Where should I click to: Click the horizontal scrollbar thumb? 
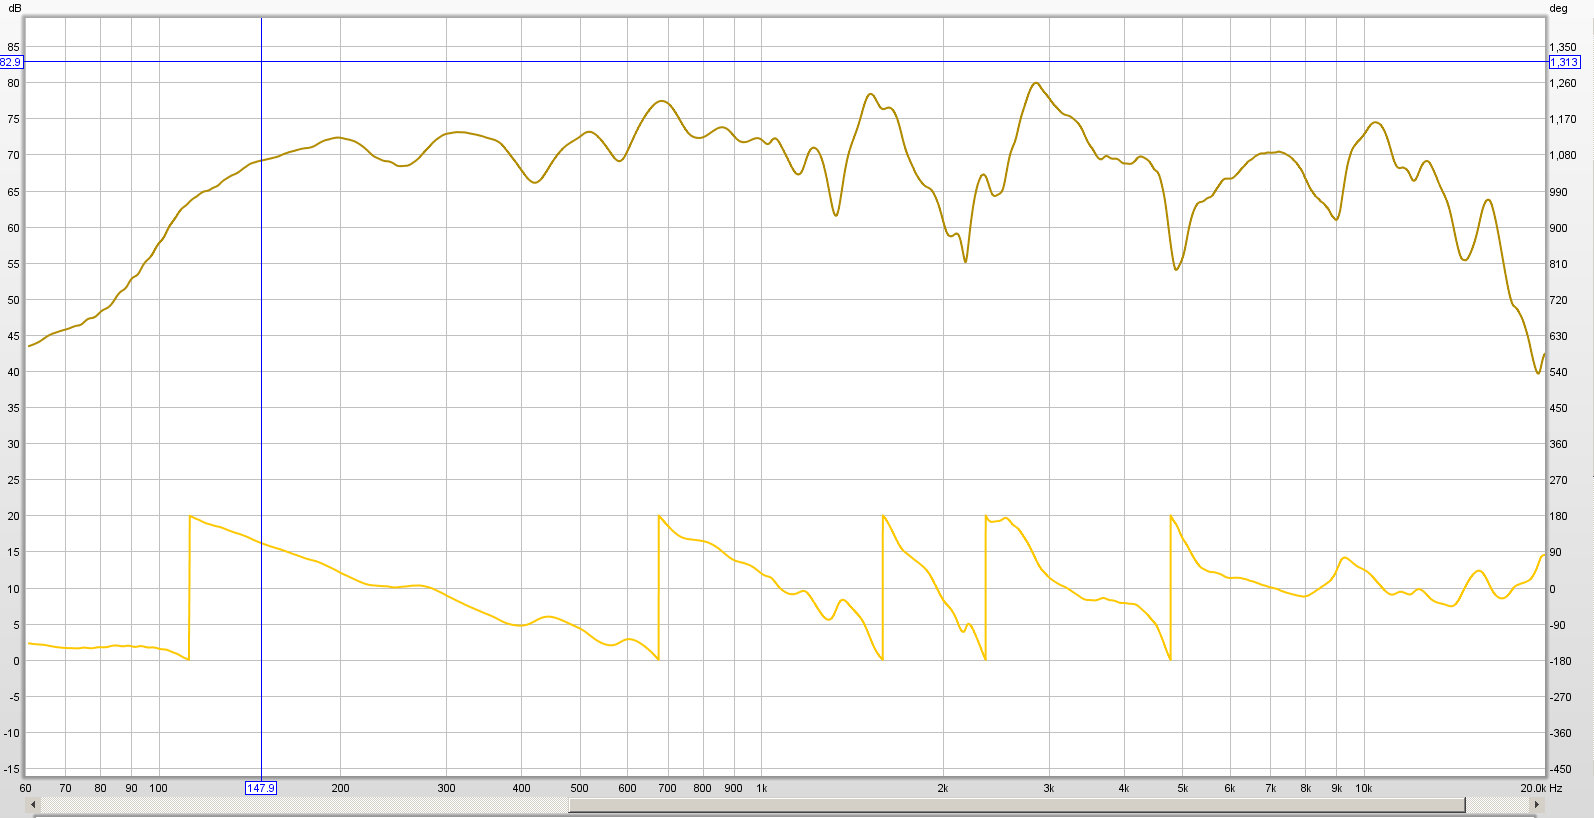point(1016,805)
